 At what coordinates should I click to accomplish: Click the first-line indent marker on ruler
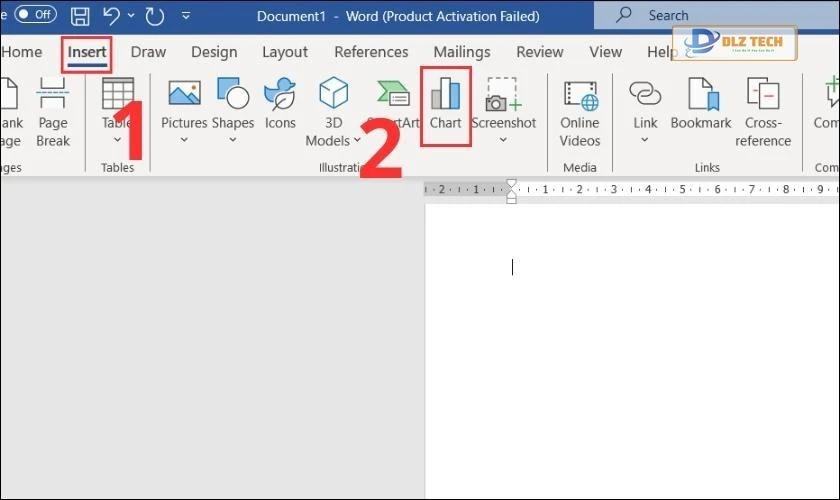pyautogui.click(x=512, y=184)
